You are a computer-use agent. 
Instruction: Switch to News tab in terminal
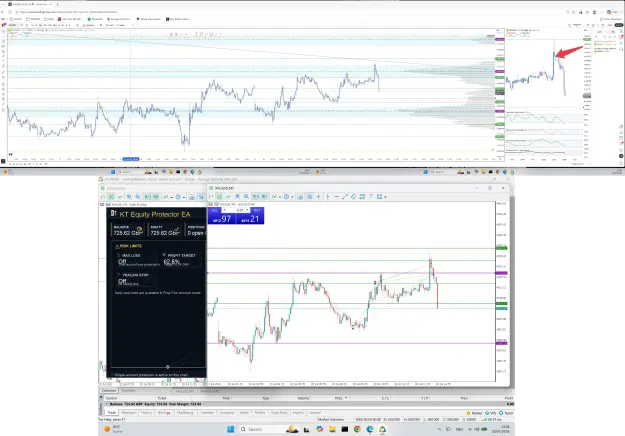[164, 412]
